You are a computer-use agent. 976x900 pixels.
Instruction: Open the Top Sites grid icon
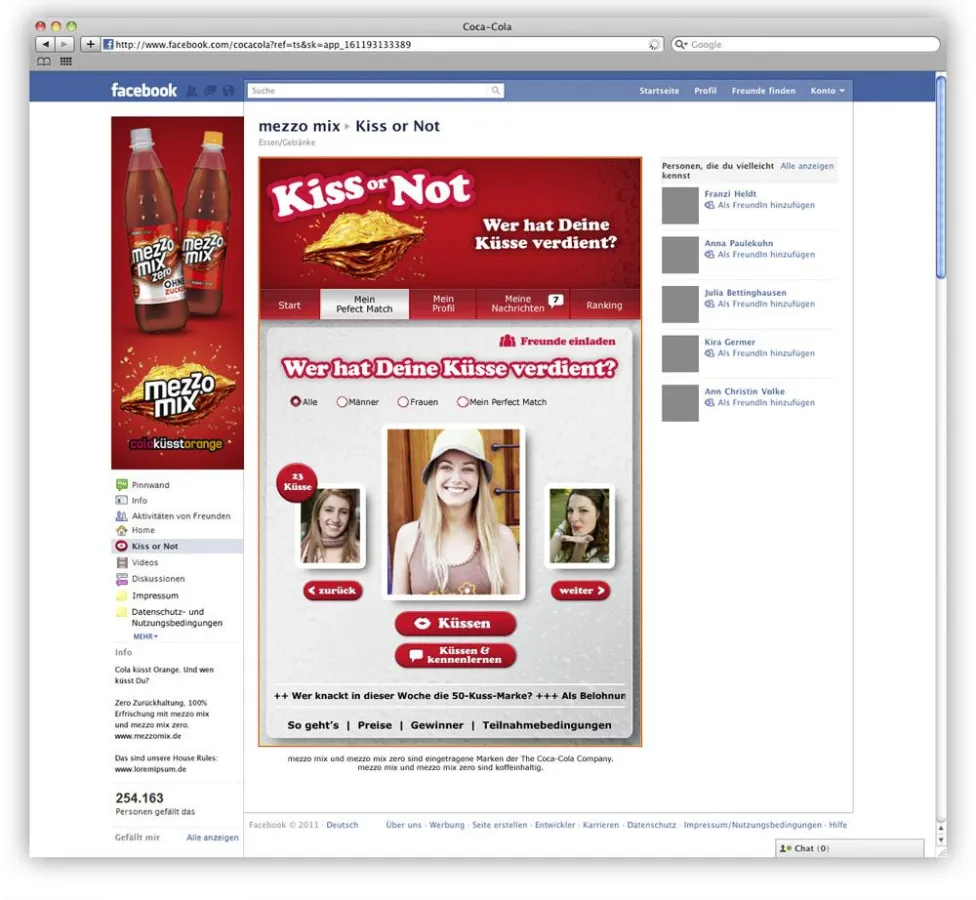click(x=66, y=62)
